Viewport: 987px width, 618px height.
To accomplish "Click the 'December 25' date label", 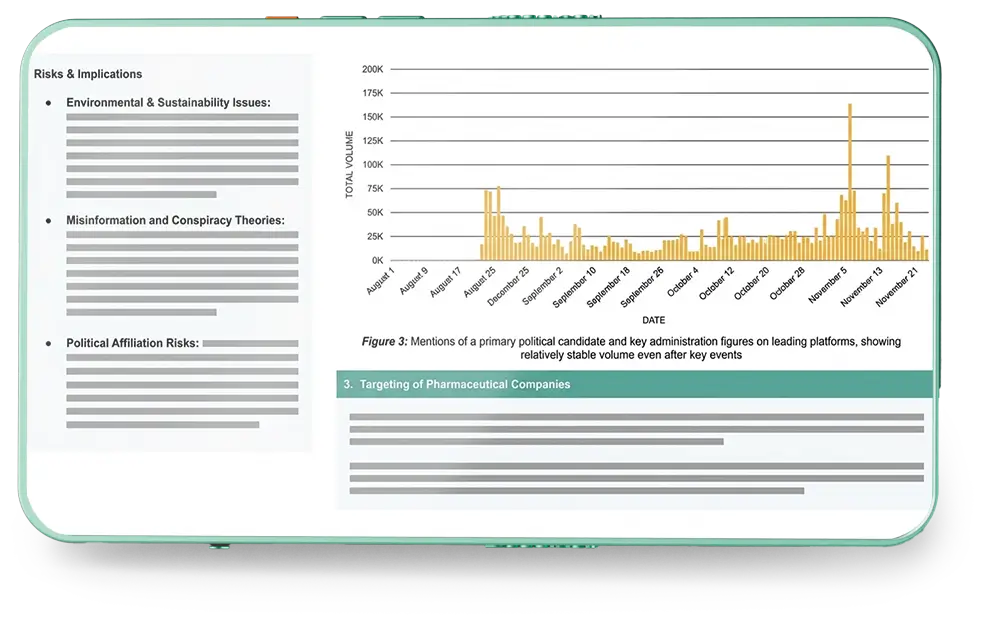I will click(508, 286).
